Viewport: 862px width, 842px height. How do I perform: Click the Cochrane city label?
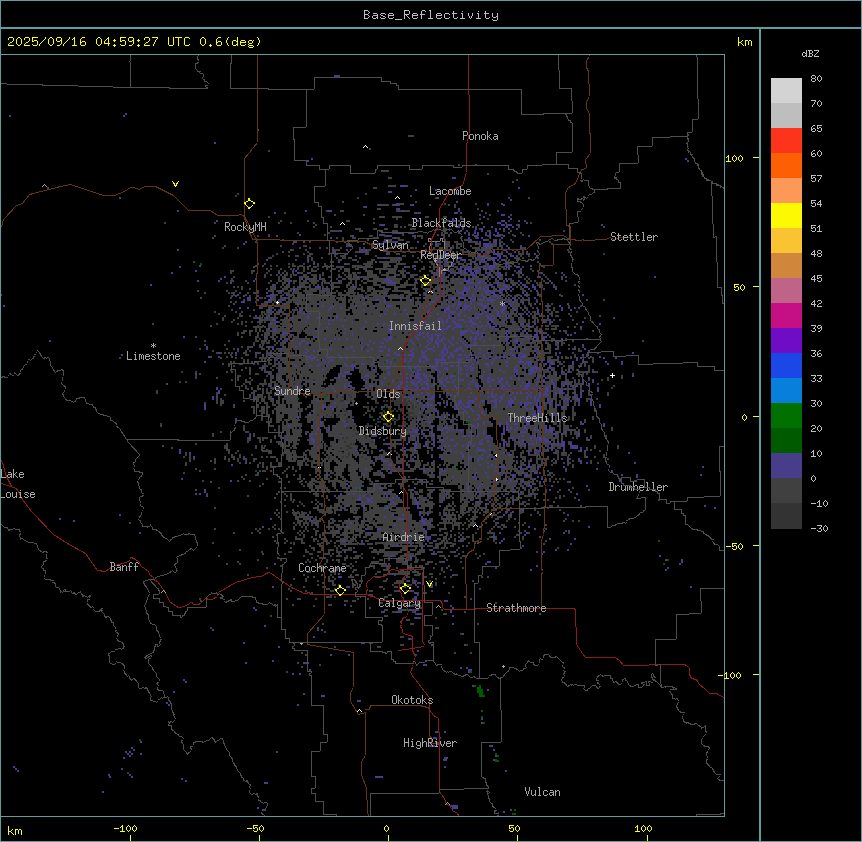(322, 568)
